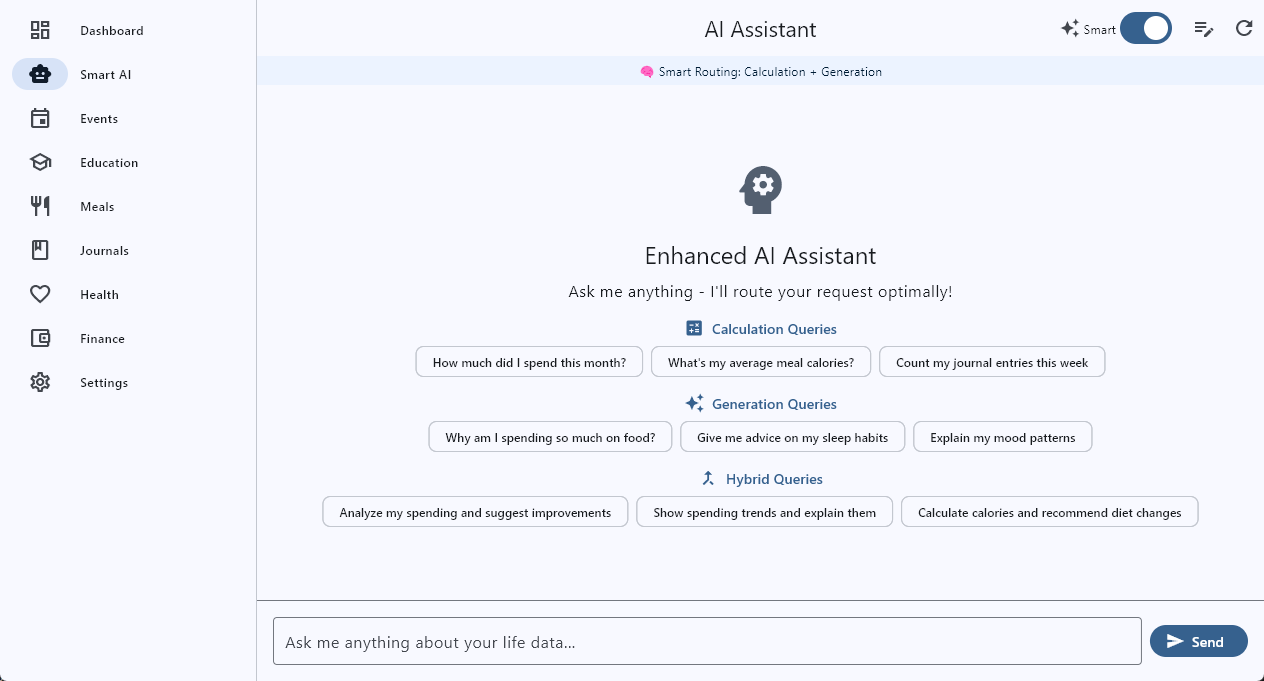Open the Finance wallet icon
Viewport: 1264px width, 681px height.
[40, 338]
